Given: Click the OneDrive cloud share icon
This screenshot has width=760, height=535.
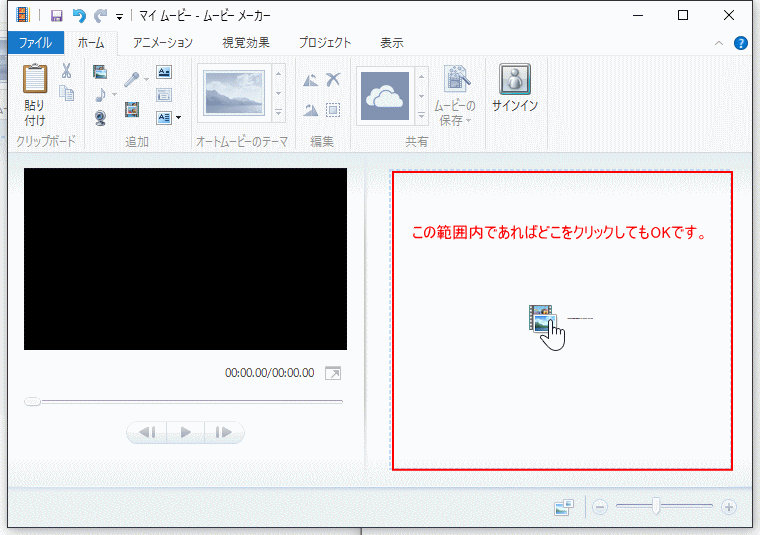Looking at the screenshot, I should tap(385, 96).
